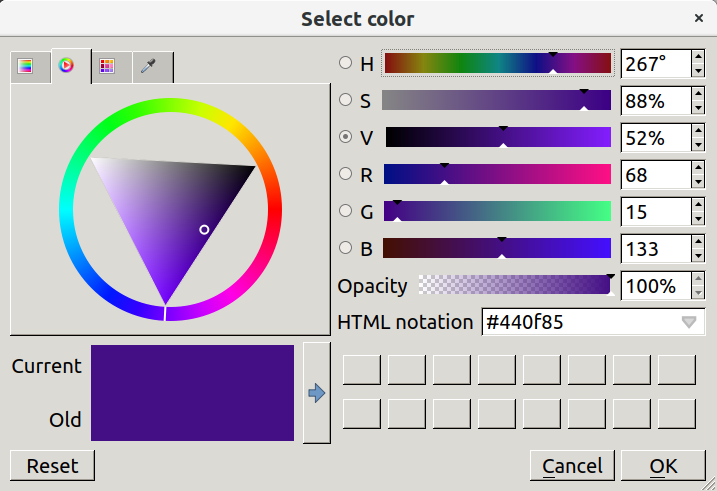
Task: Open the HTML notation dropdown arrow
Action: click(689, 322)
